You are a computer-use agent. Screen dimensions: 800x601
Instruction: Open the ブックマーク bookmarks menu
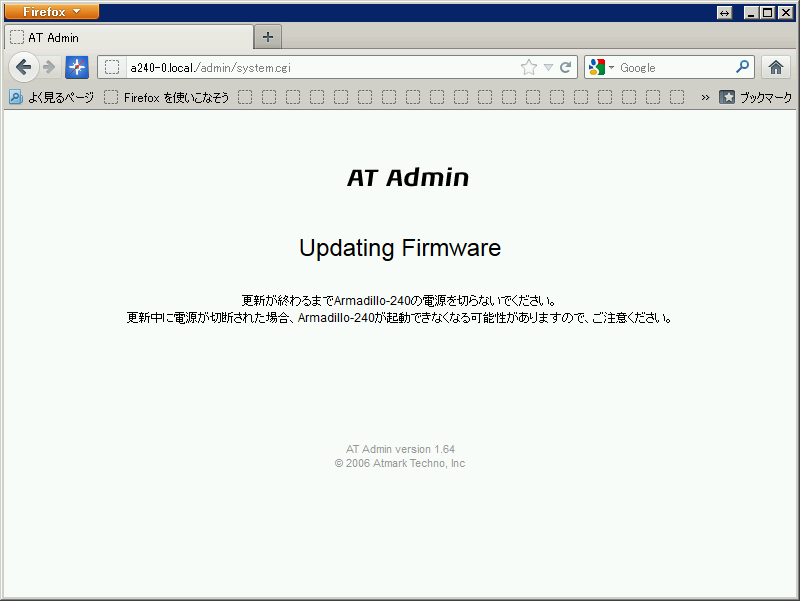click(x=755, y=97)
